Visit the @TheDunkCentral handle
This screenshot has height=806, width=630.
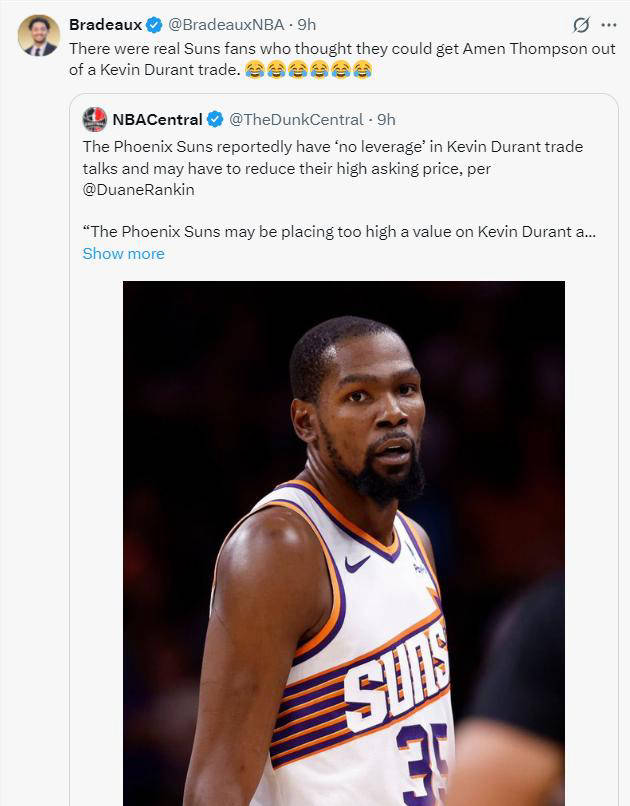pyautogui.click(x=296, y=120)
